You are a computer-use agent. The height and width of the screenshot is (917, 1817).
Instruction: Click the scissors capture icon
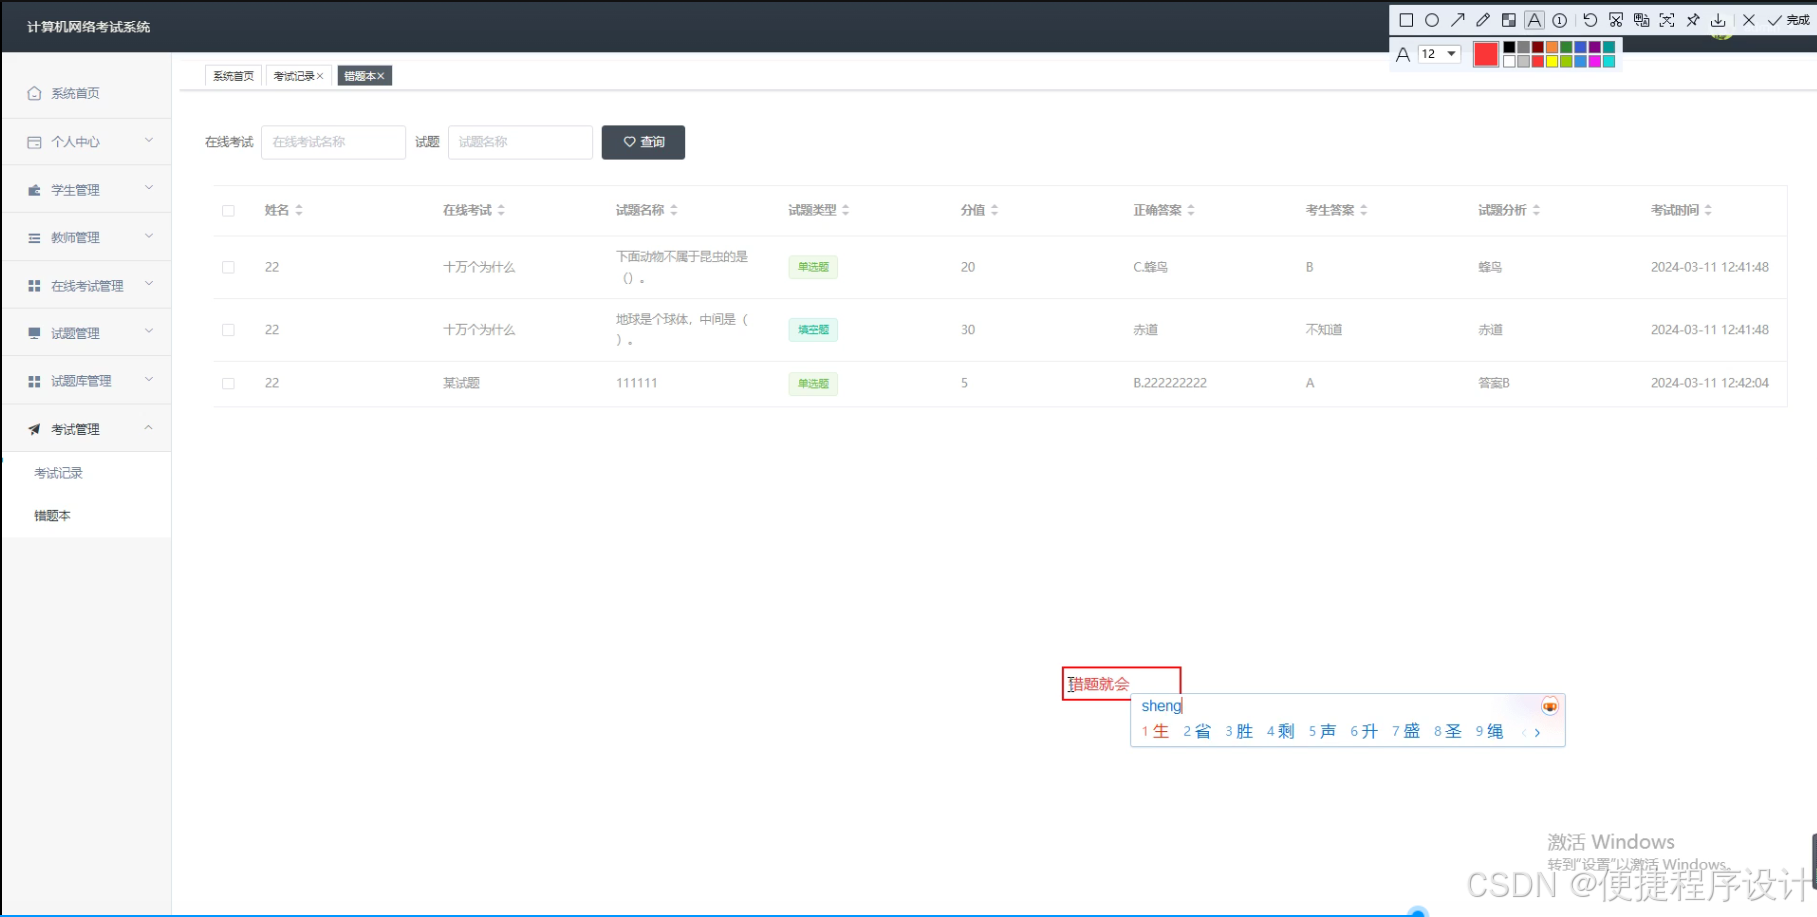click(1616, 20)
